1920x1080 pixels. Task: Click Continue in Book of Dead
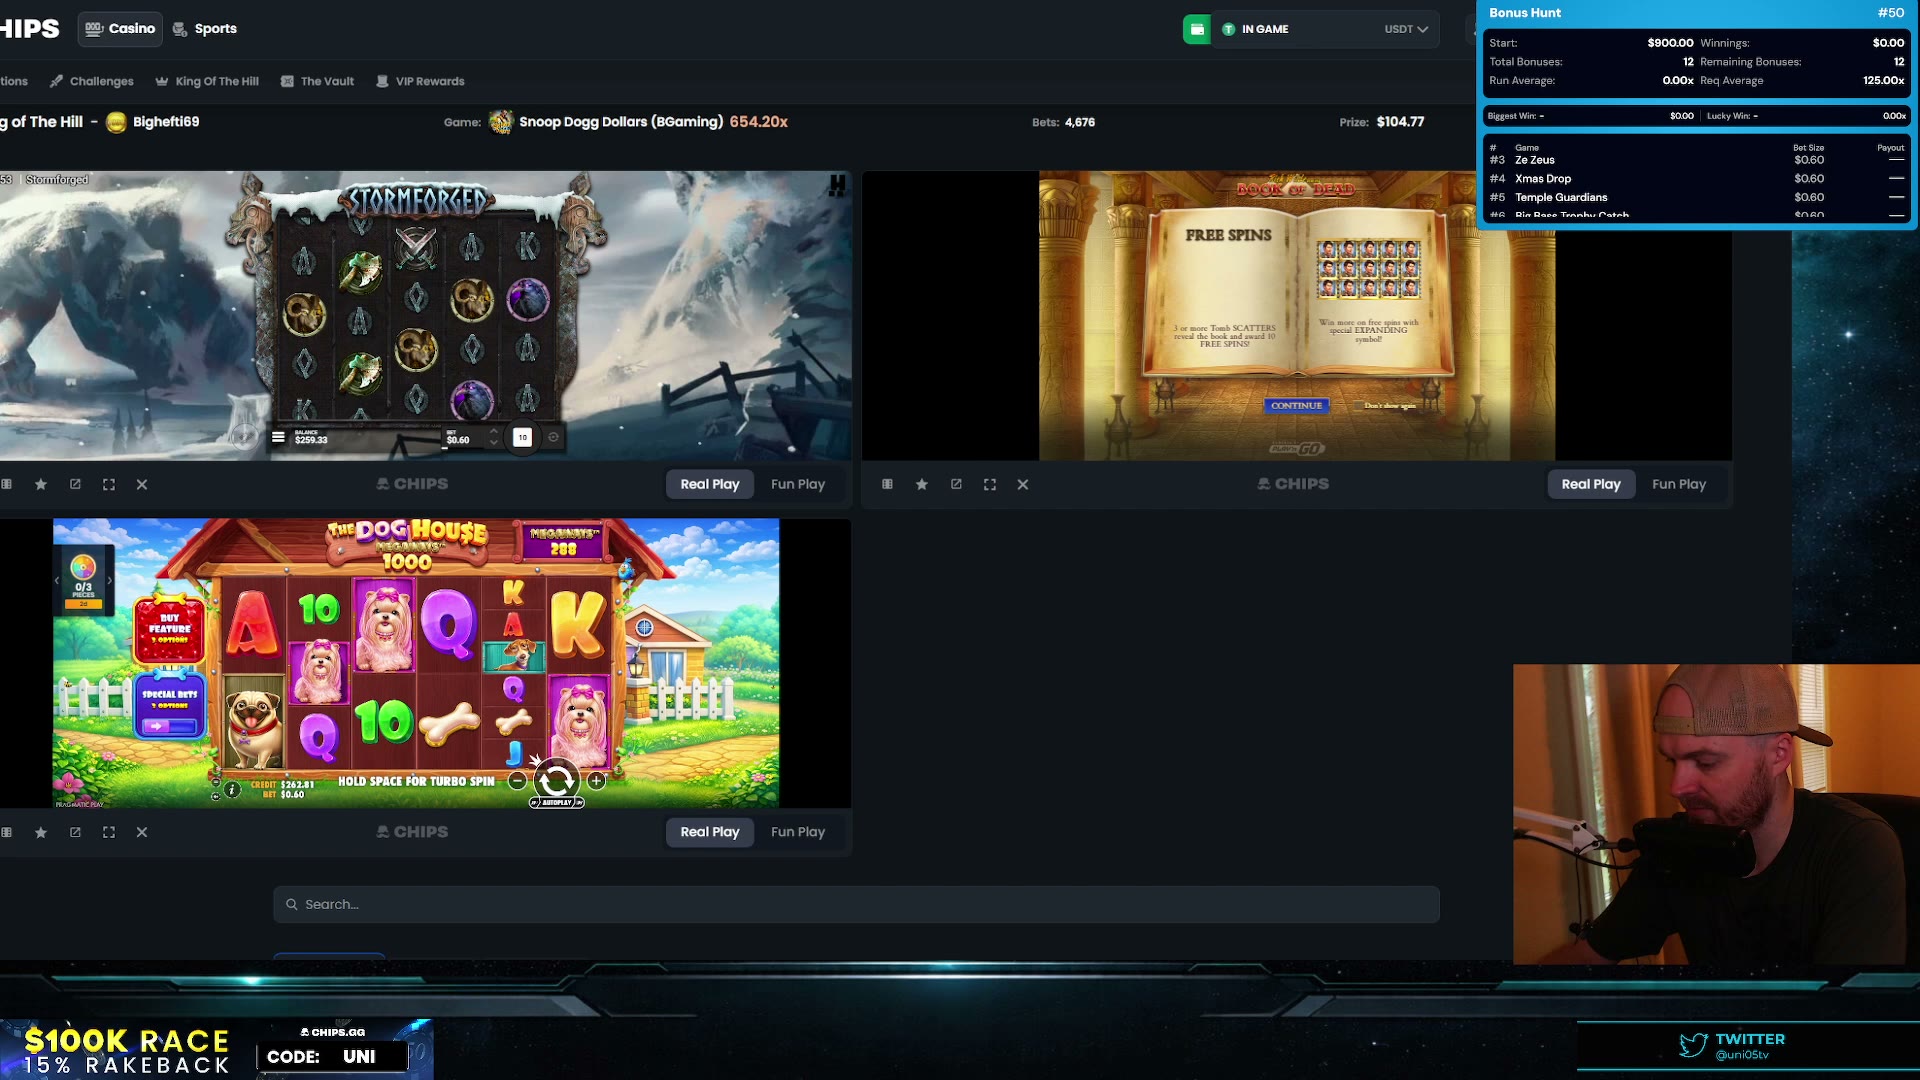[x=1296, y=406]
